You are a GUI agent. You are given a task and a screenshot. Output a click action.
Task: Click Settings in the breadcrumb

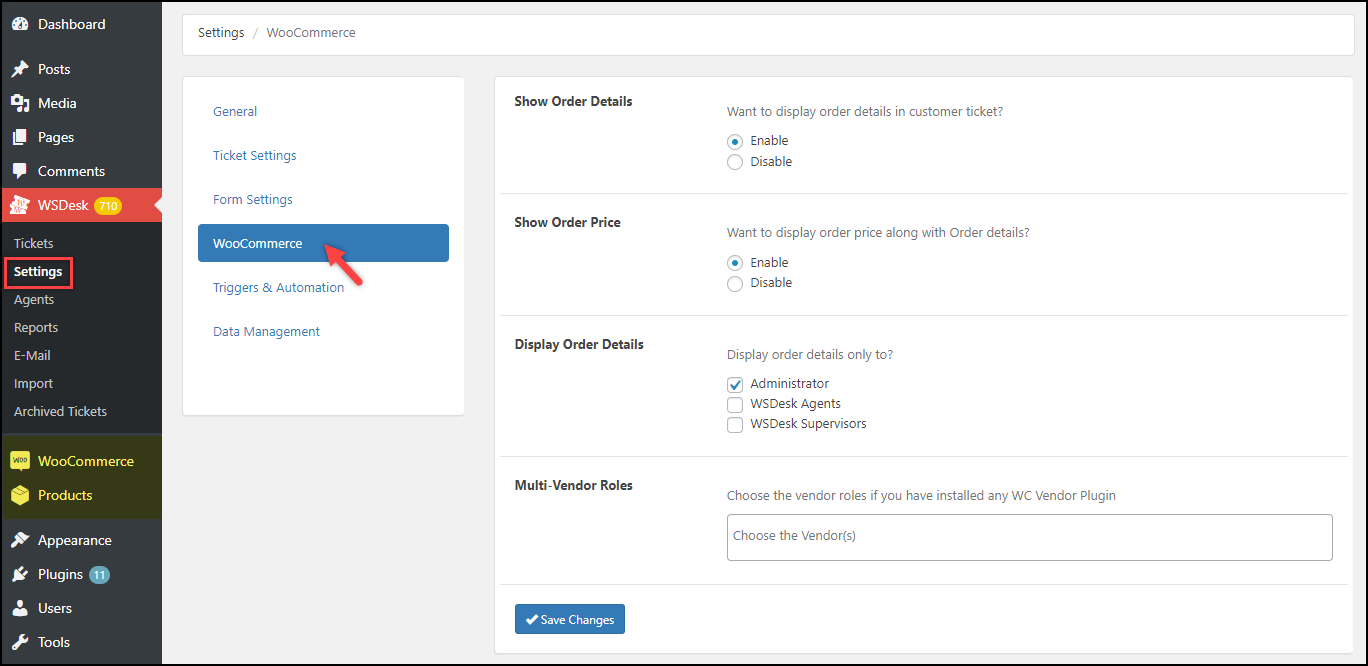(x=221, y=33)
